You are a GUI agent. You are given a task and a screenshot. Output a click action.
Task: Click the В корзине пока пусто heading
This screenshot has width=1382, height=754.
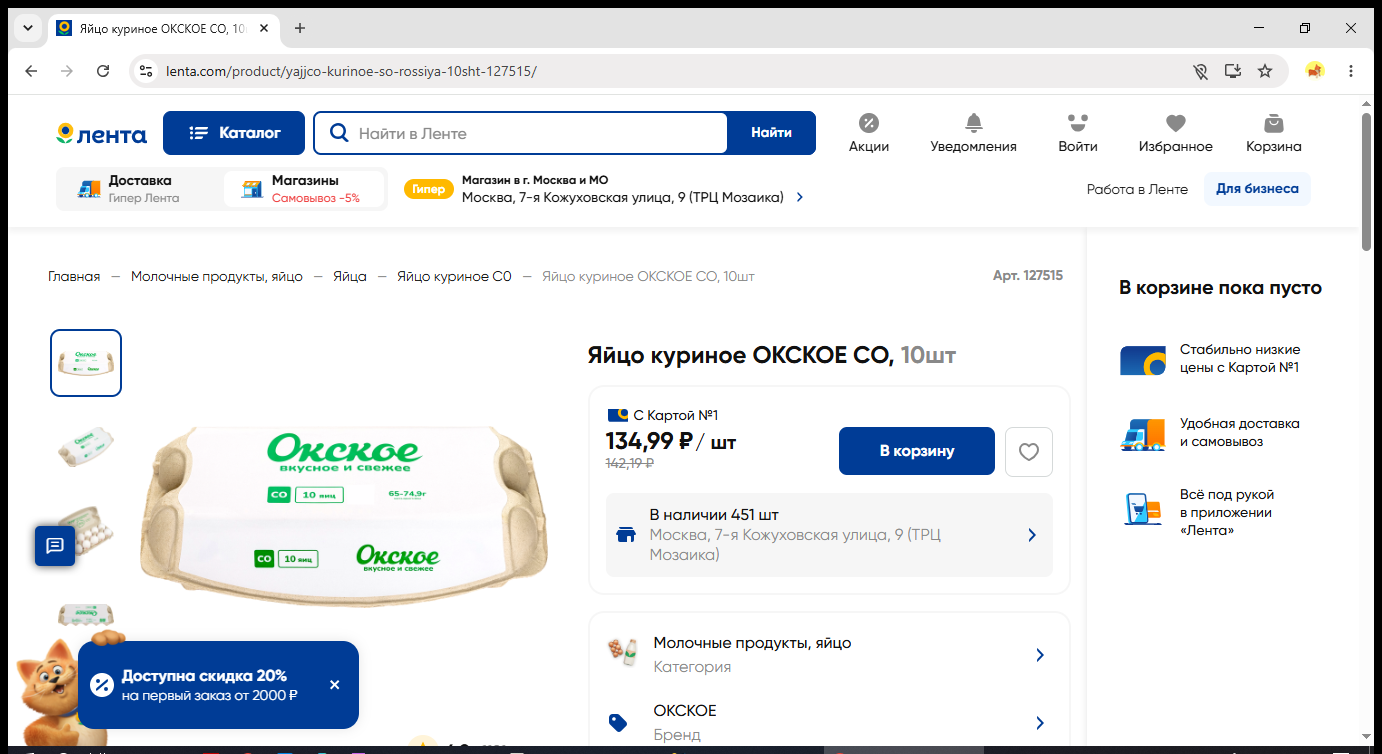point(1220,288)
